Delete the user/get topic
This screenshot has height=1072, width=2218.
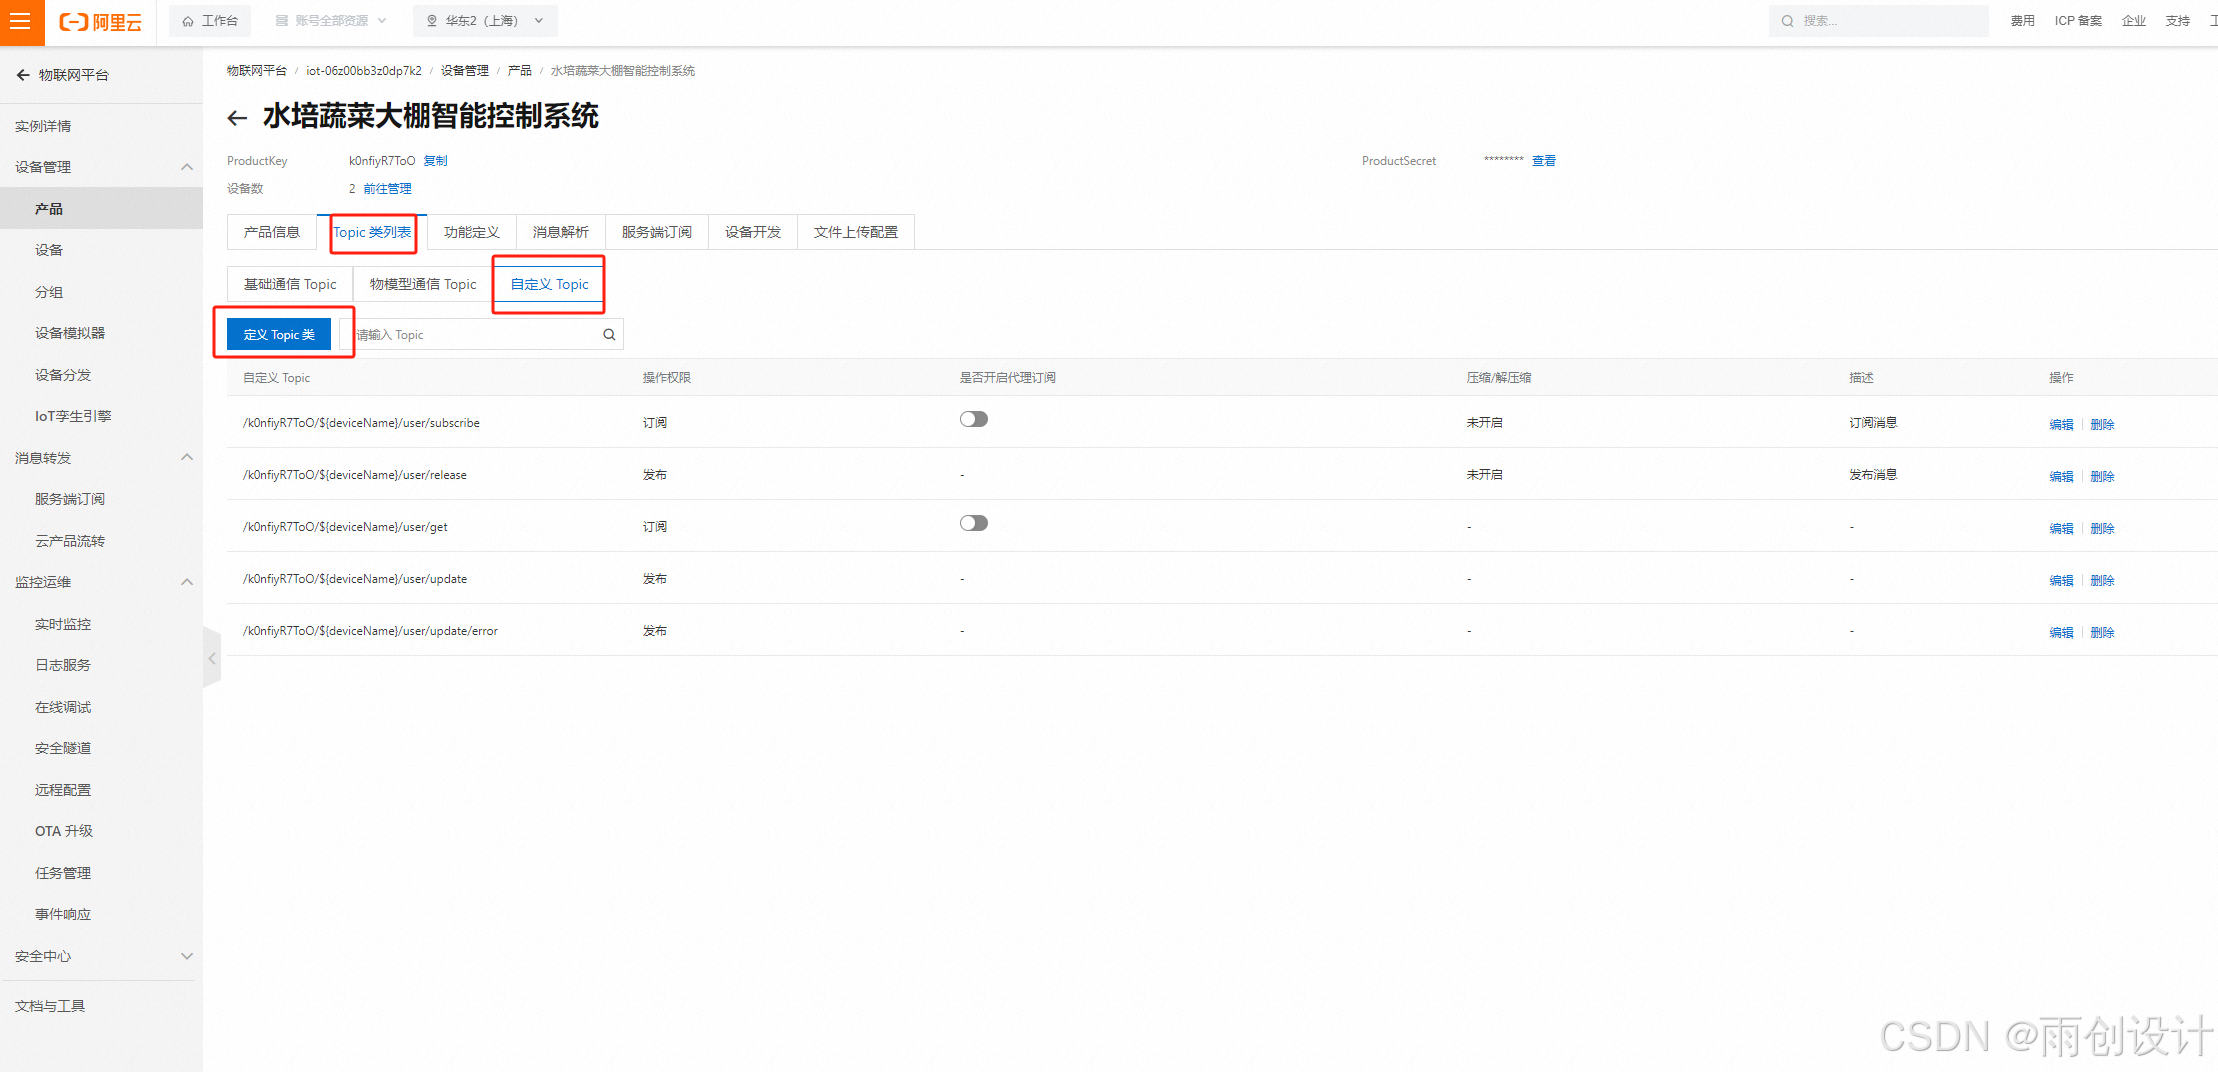2102,528
